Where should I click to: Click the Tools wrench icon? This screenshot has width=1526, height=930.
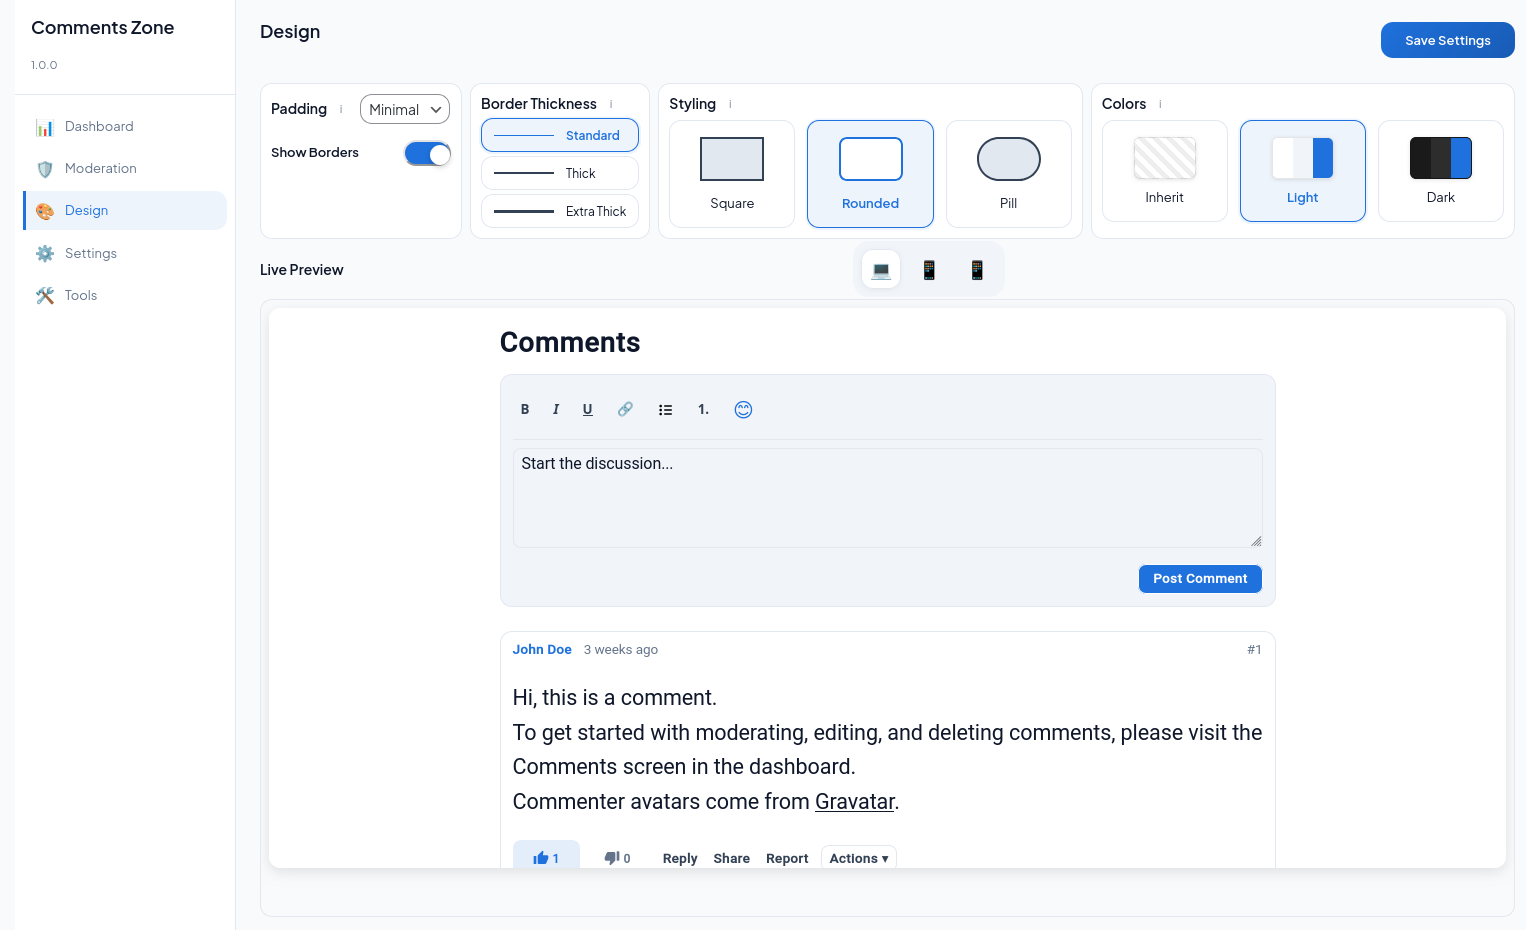coord(45,296)
